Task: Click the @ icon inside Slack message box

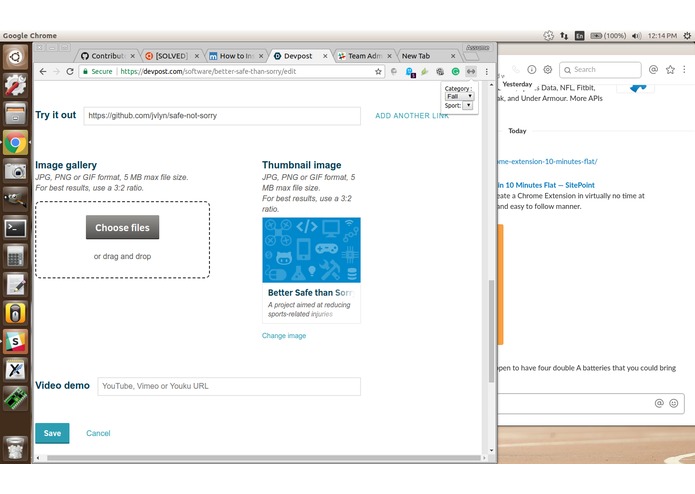Action: [659, 403]
